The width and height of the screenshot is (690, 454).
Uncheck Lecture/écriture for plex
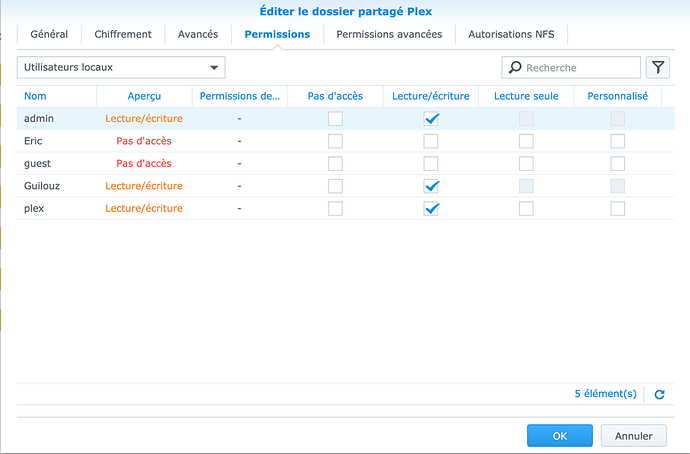coord(431,209)
